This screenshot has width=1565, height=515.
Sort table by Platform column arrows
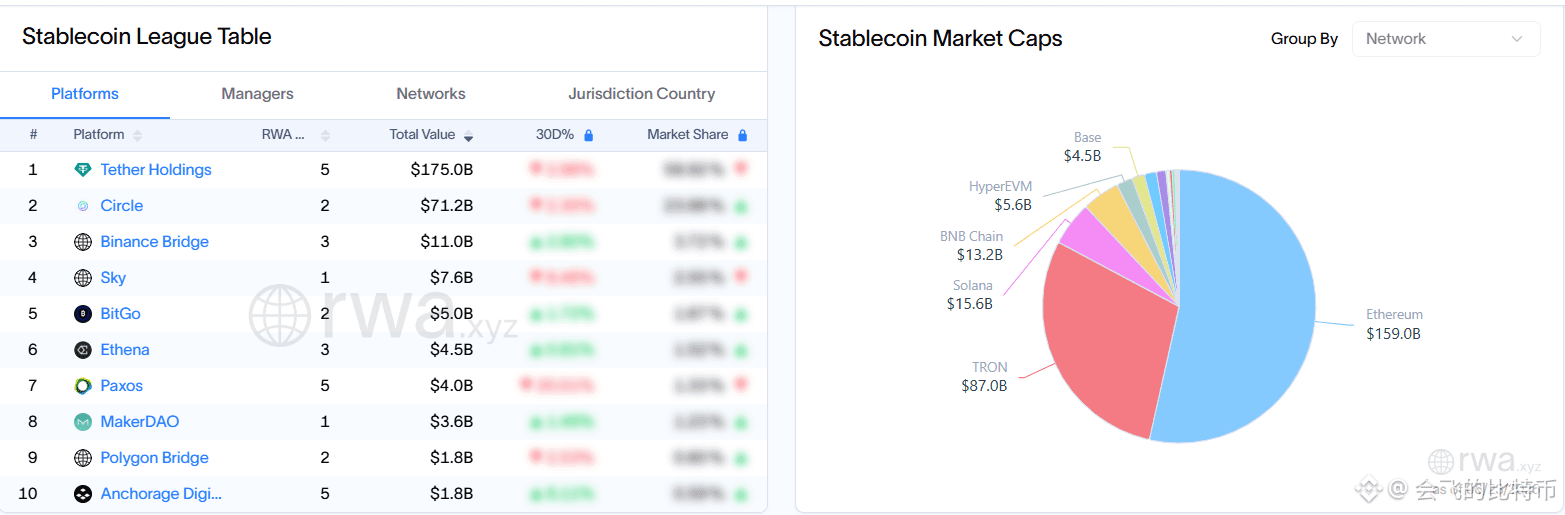137,136
